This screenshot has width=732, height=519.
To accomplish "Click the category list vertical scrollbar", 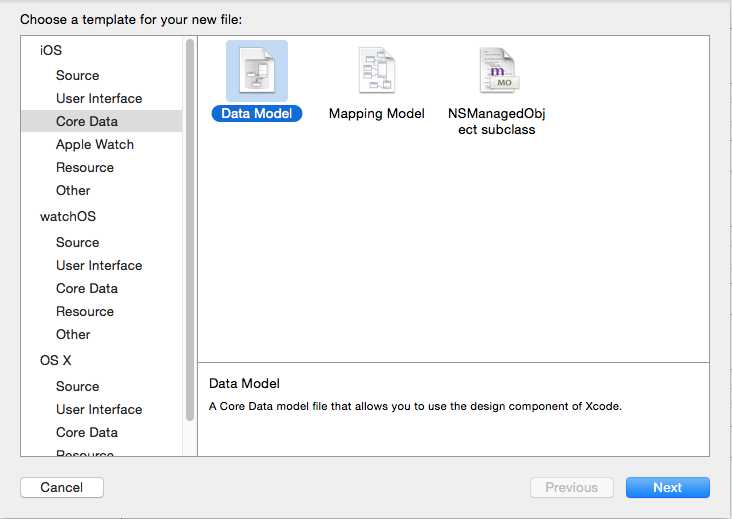I will coord(190,230).
